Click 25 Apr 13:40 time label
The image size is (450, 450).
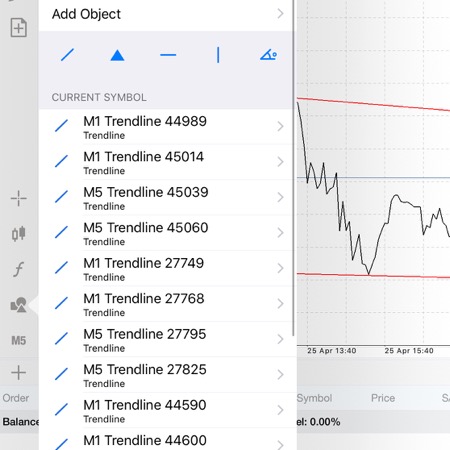[x=332, y=351]
